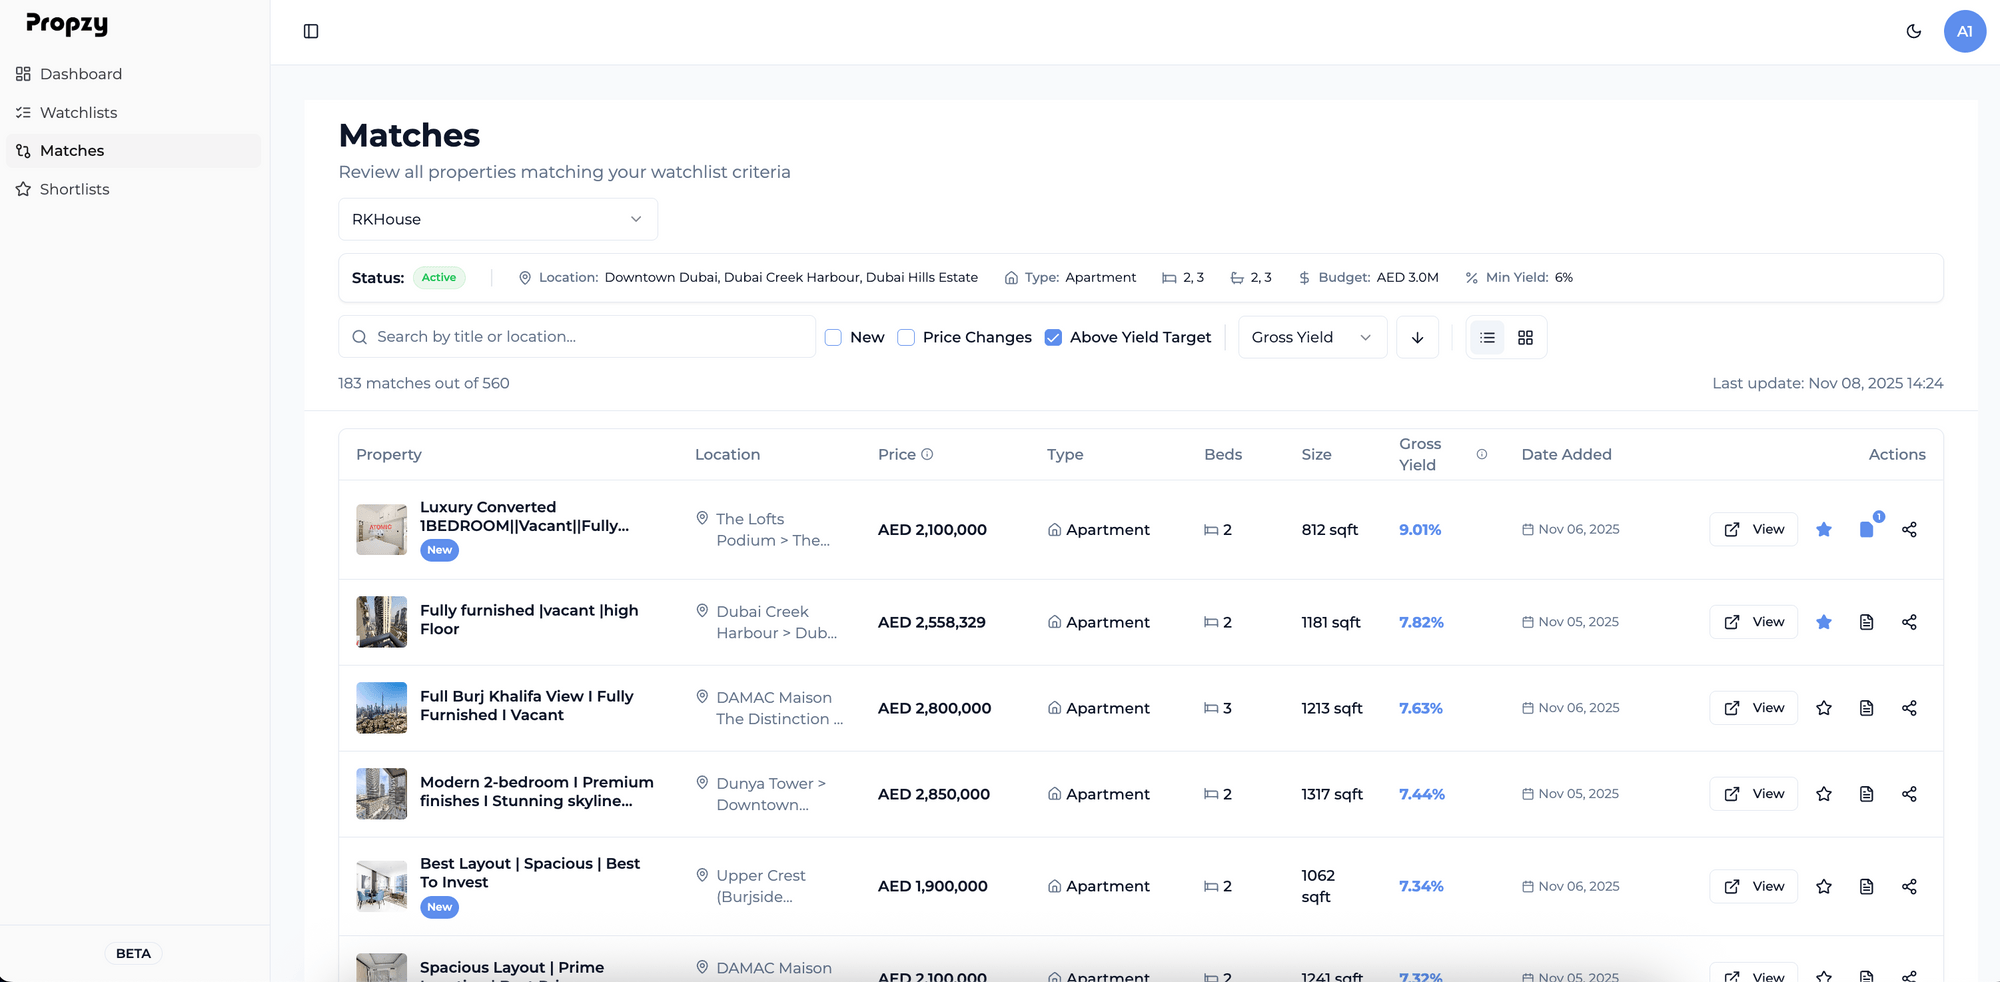2000x982 pixels.
Task: Open Shortlists from the sidebar
Action: 74,189
